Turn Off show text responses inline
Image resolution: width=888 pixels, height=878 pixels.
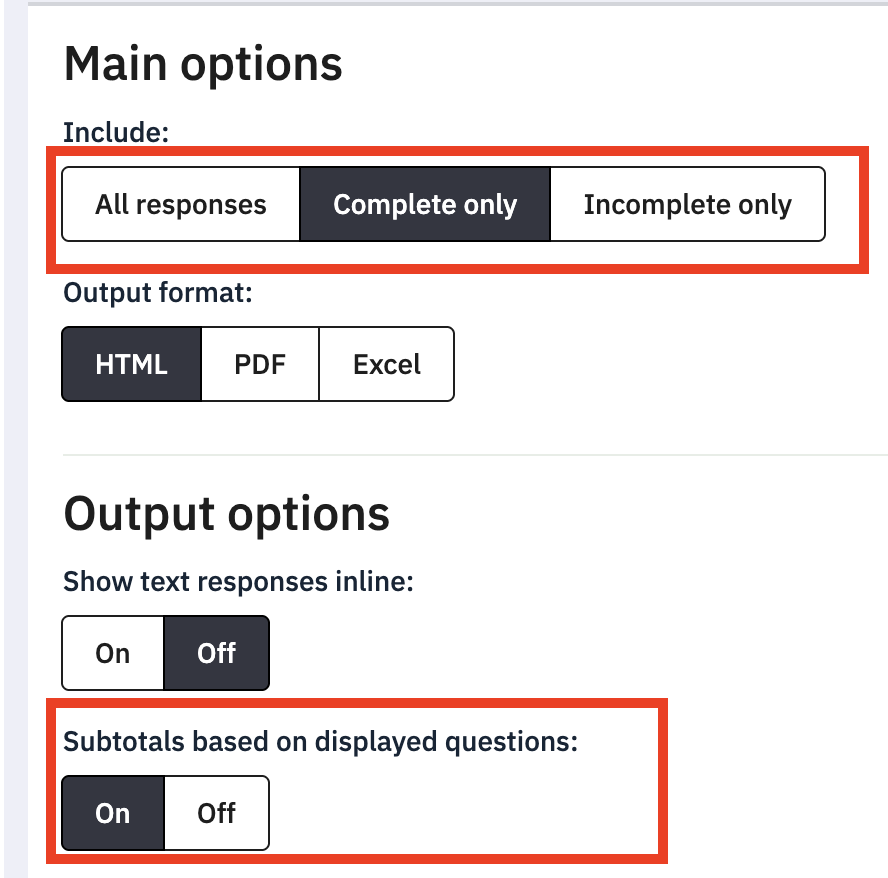(217, 653)
